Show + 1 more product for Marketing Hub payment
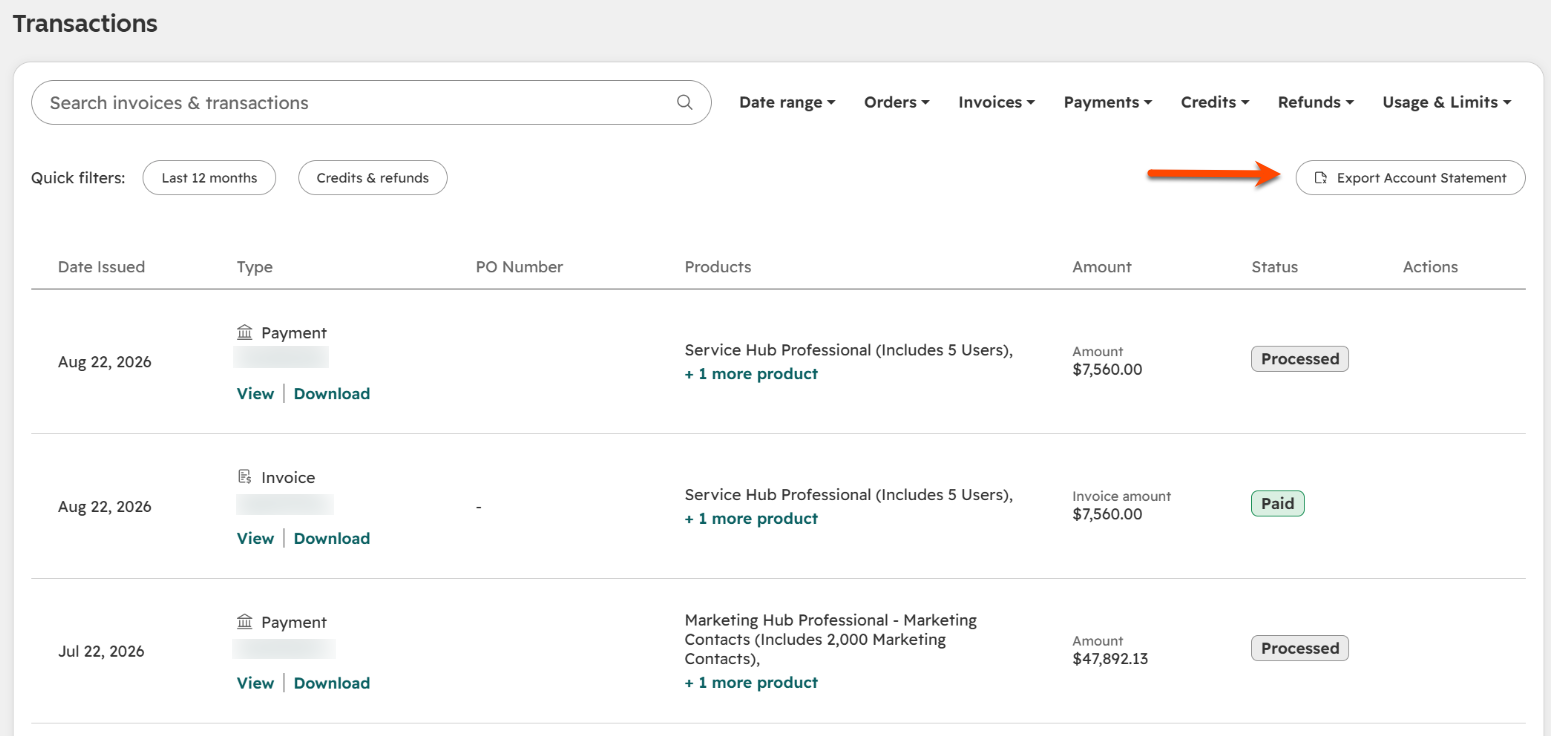 click(x=751, y=683)
